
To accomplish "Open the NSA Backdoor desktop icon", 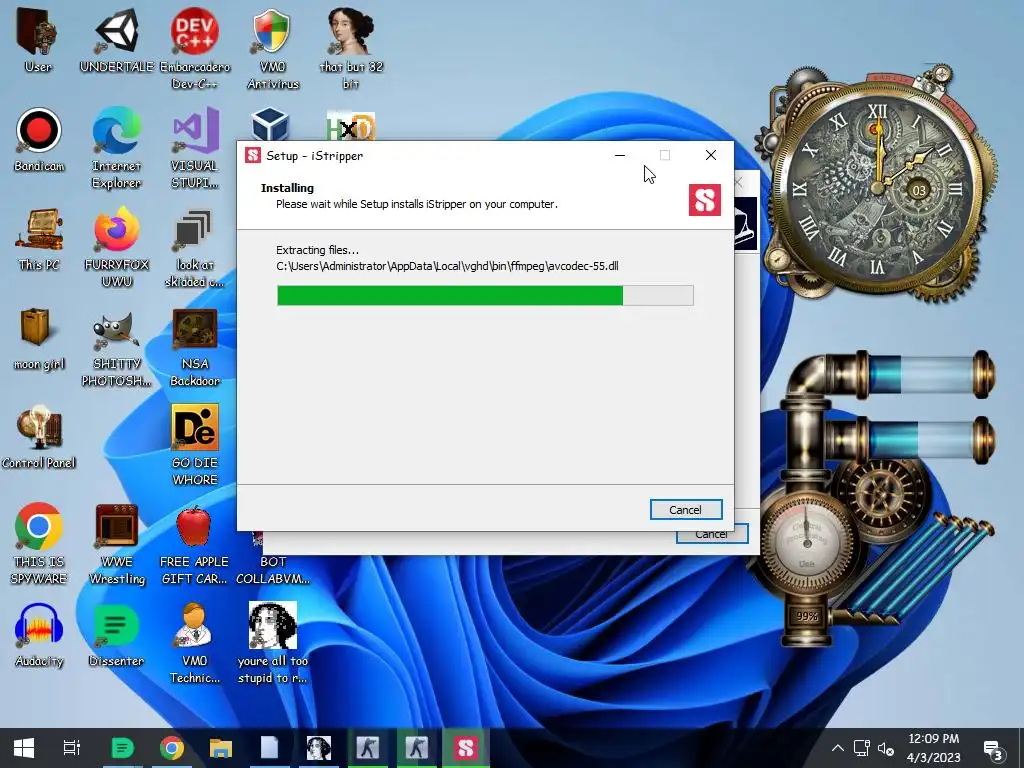I will 195,347.
